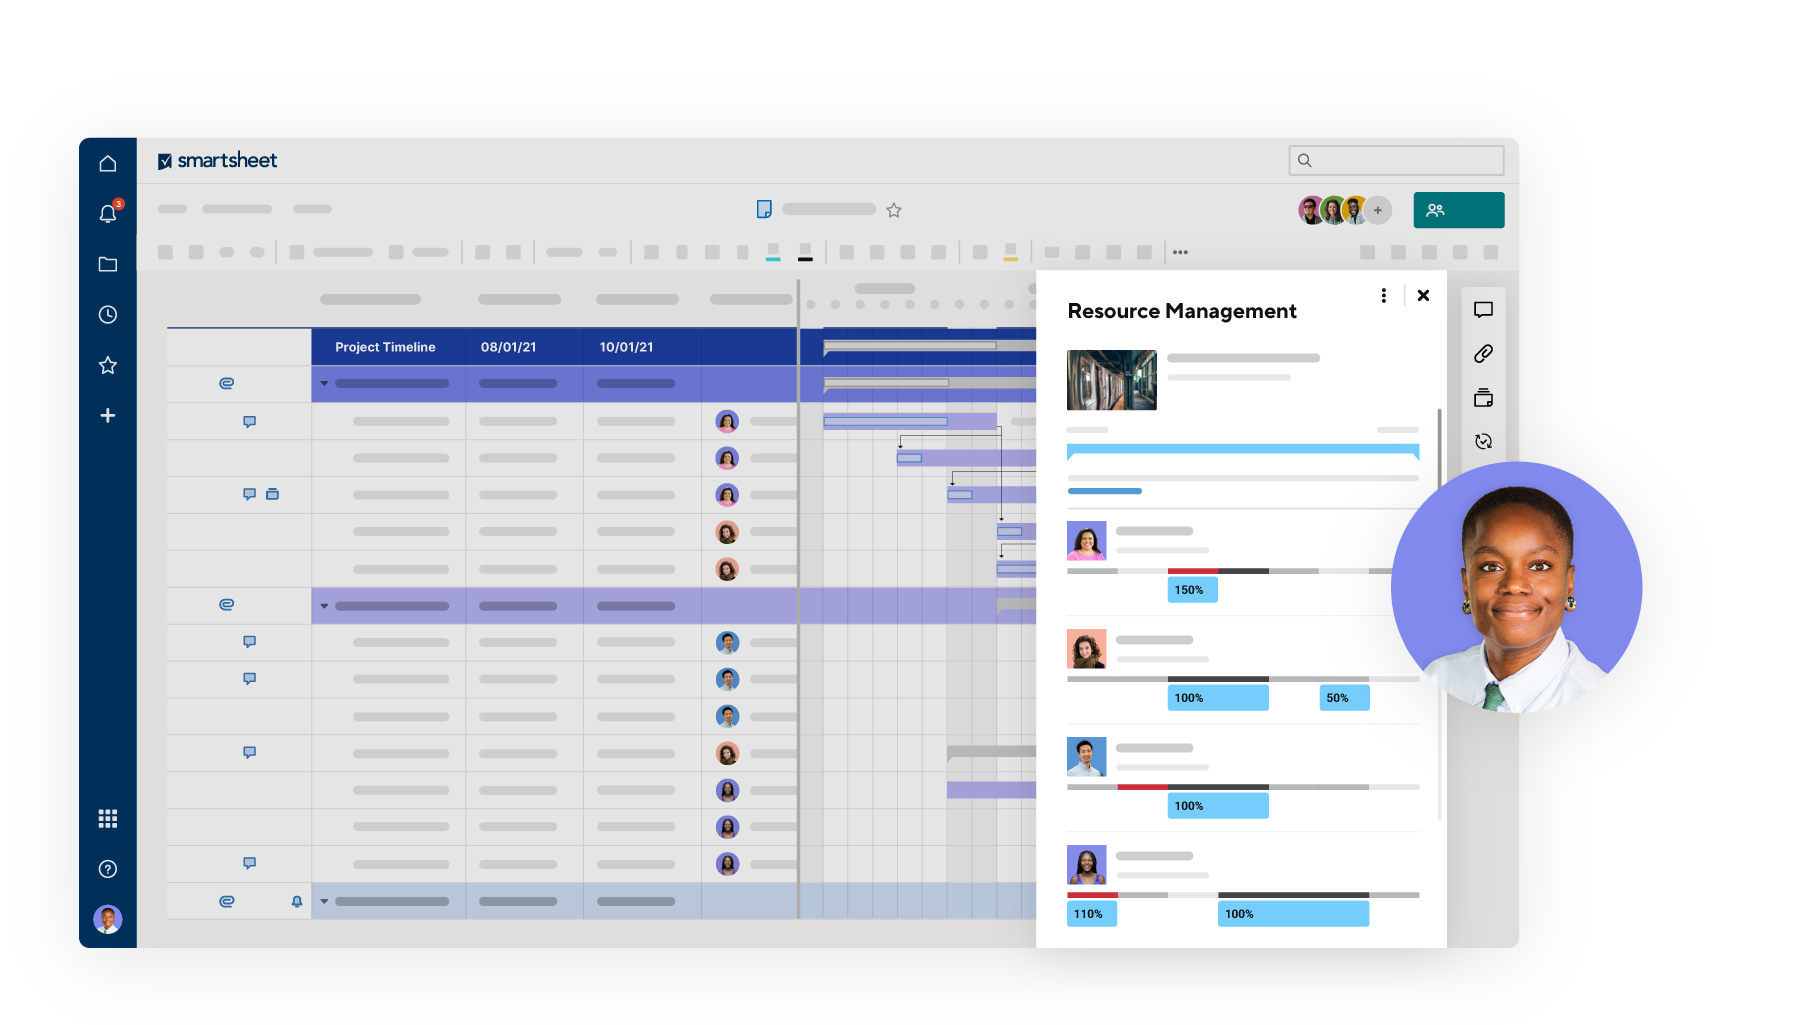Image resolution: width=1820 pixels, height=1025 pixels.
Task: Open toolbar overflow ellipsis menu
Action: point(1180,252)
